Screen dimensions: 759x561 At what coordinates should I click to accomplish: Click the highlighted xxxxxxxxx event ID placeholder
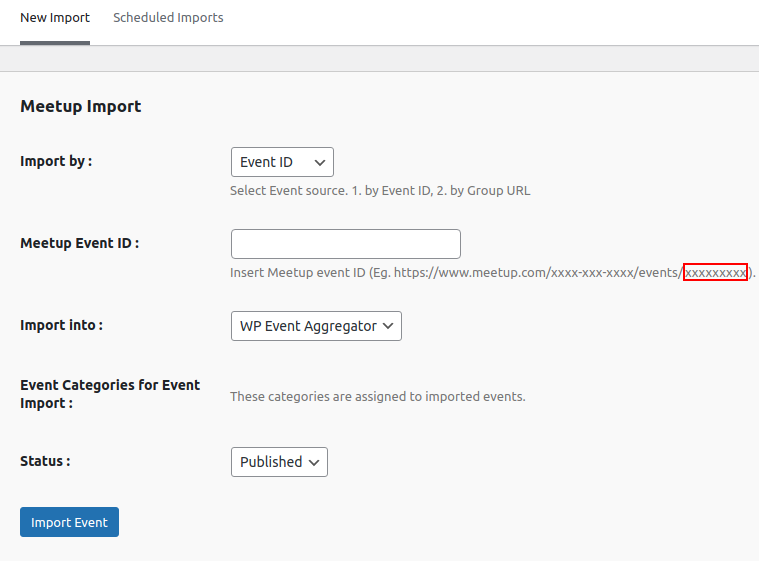[715, 272]
